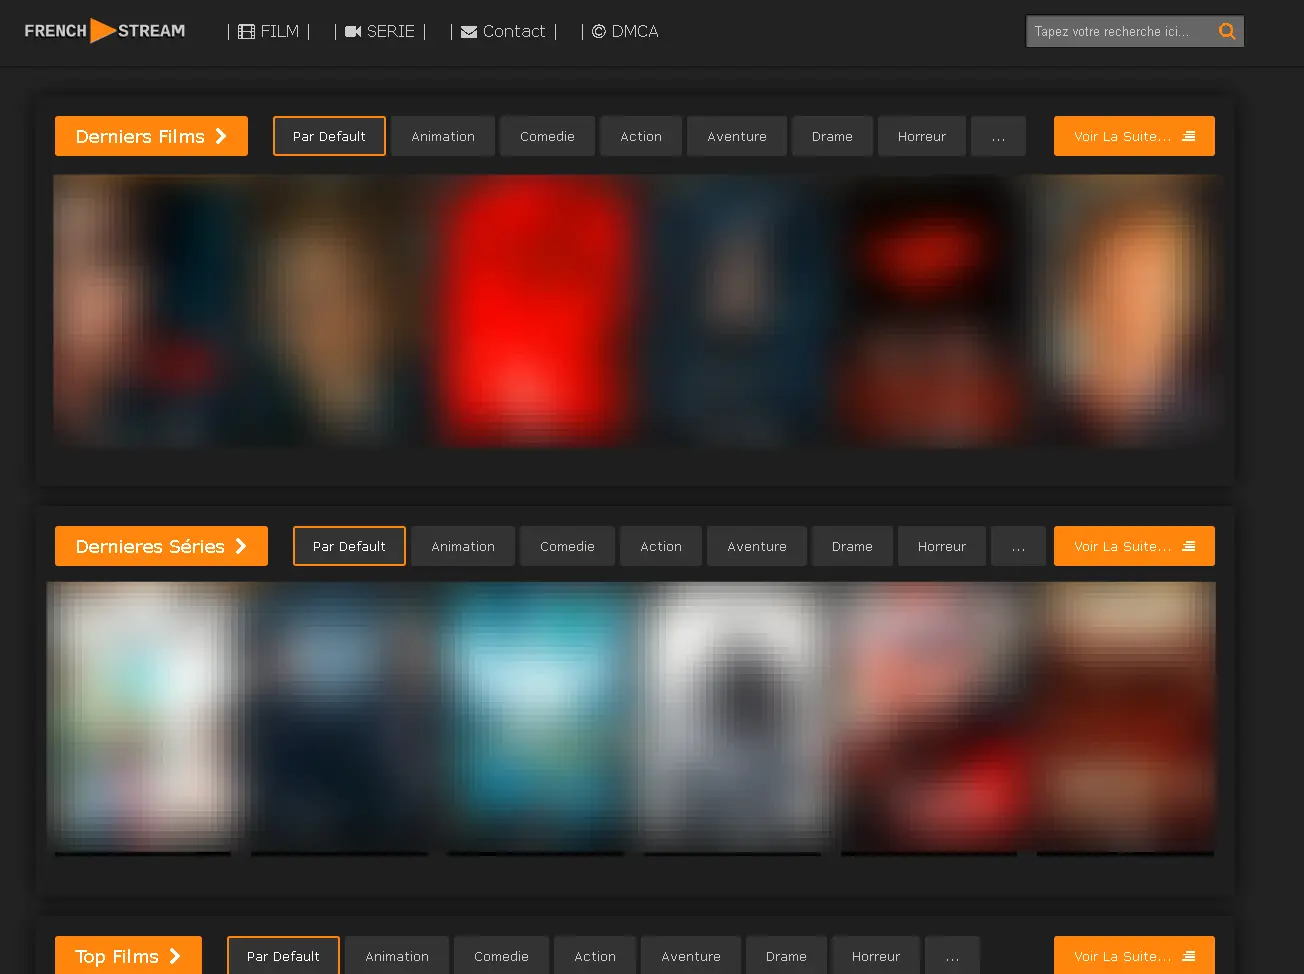Filter Top Films by Animation
Viewport: 1304px width, 974px height.
point(397,956)
